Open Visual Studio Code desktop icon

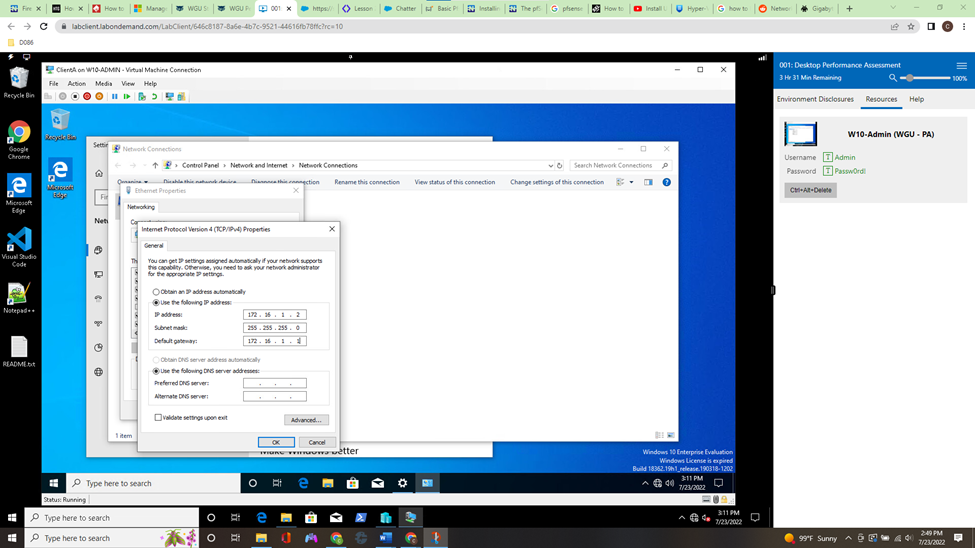pyautogui.click(x=19, y=247)
